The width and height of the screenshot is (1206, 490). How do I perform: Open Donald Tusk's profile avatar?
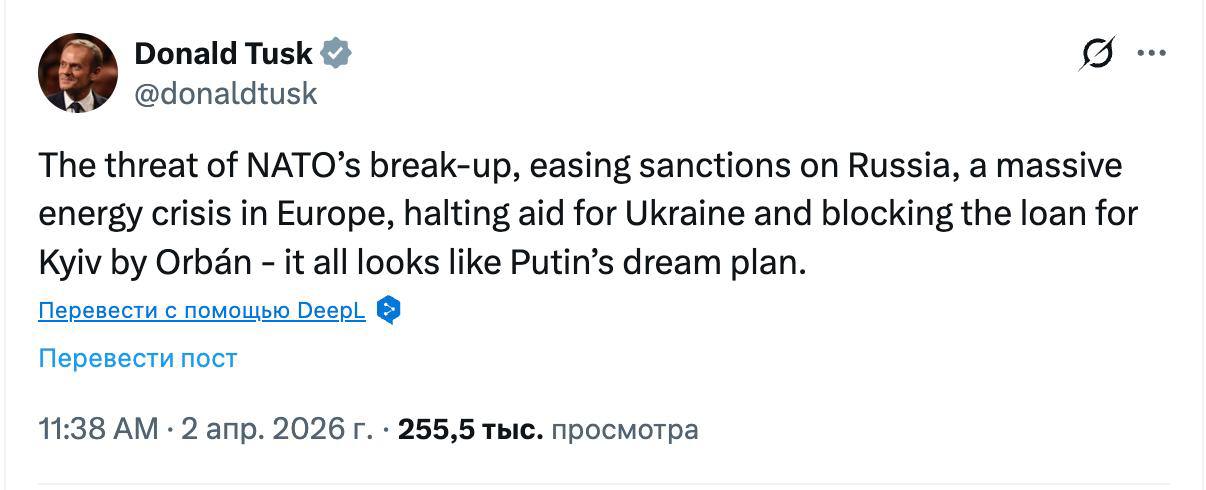tap(78, 73)
